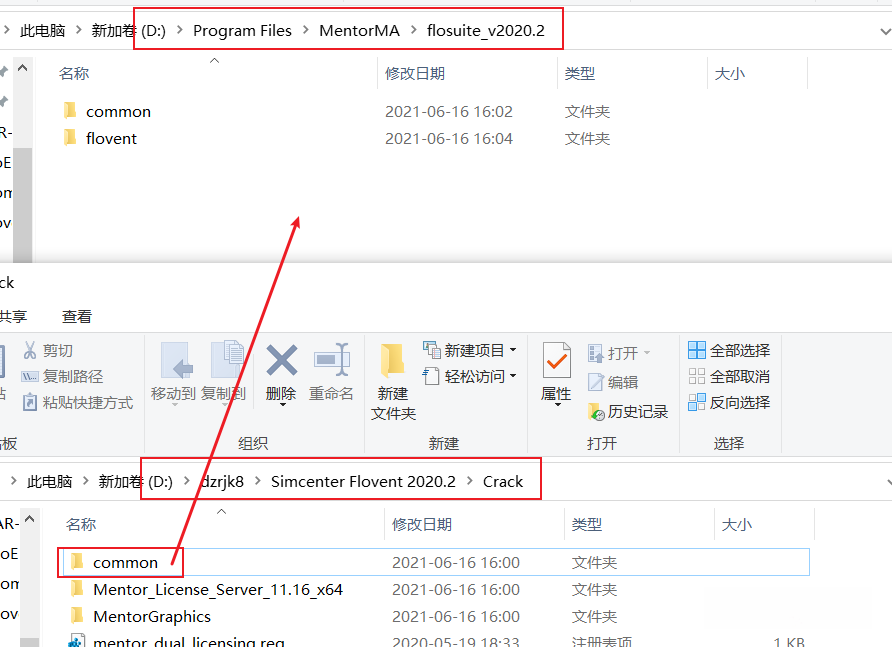892x647 pixels.
Task: Open the Share (共享) ribbon tab
Action: tap(13, 316)
